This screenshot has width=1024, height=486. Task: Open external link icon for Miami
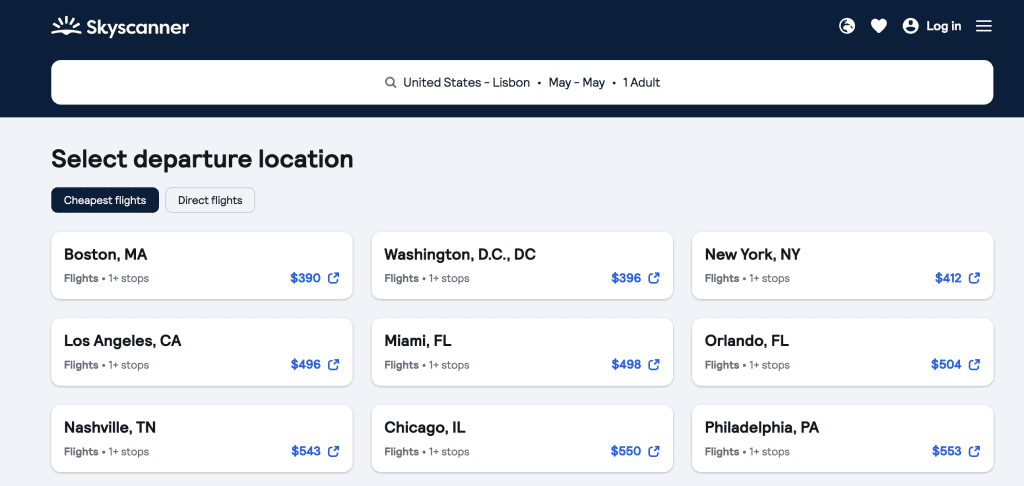pos(654,364)
